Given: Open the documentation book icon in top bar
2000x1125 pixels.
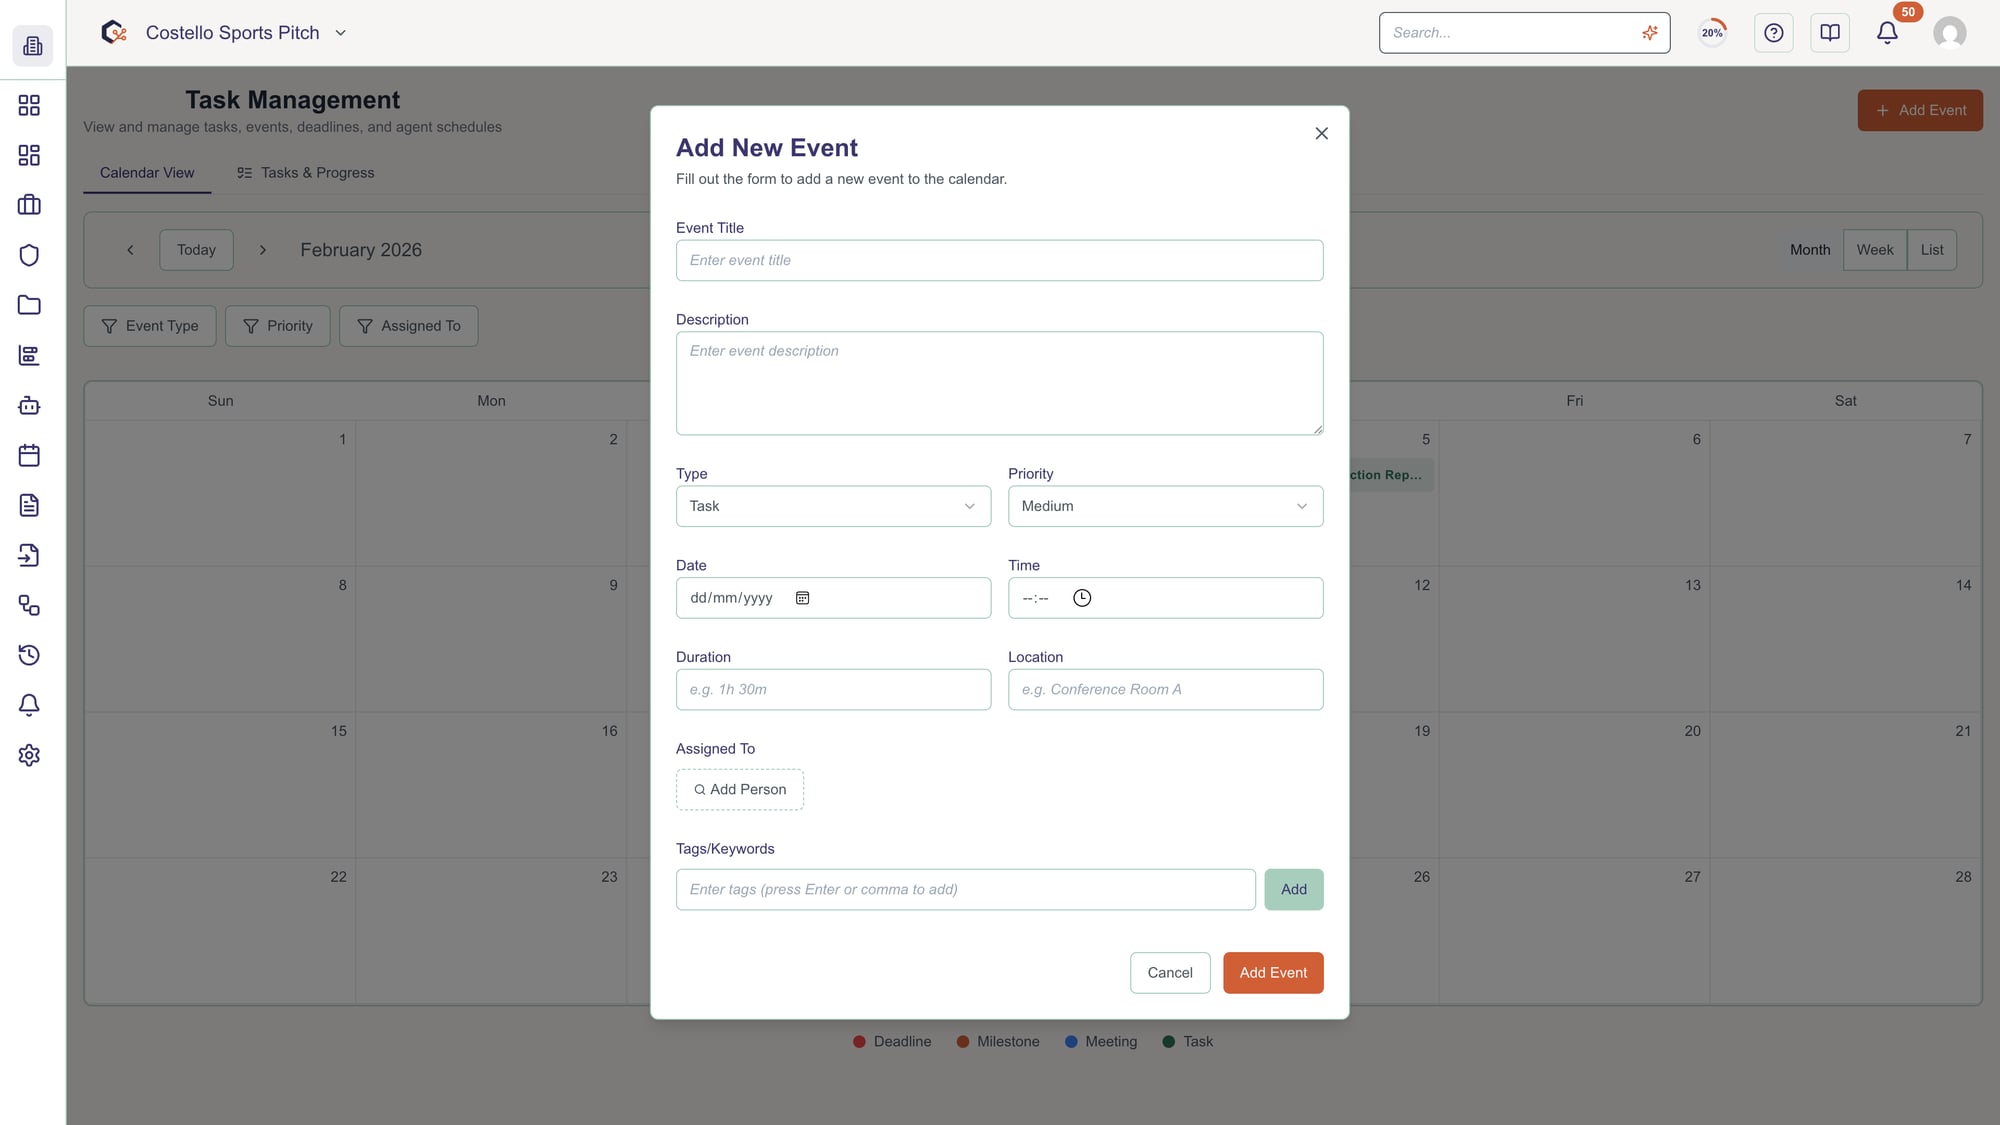Looking at the screenshot, I should (x=1830, y=32).
